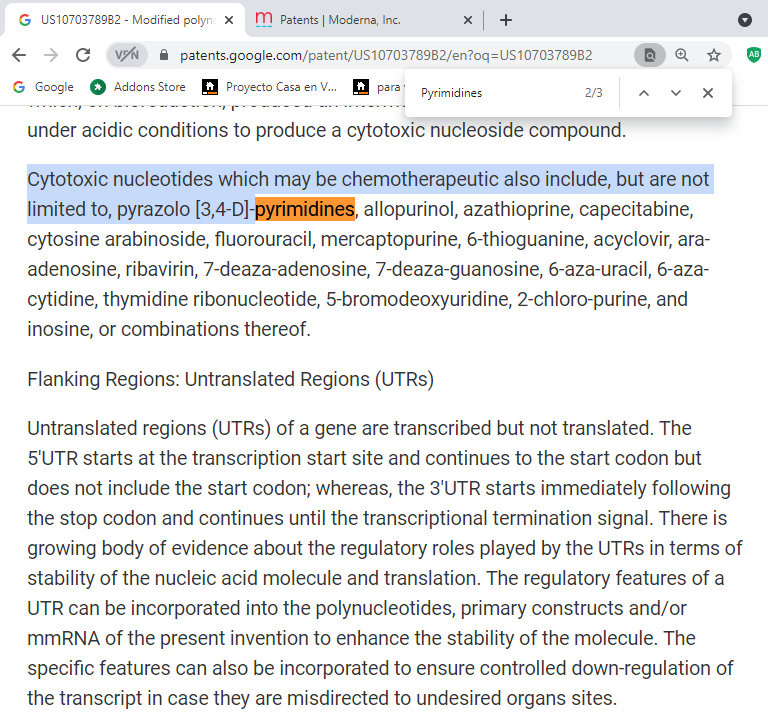Click the browser back arrow

[x=20, y=55]
